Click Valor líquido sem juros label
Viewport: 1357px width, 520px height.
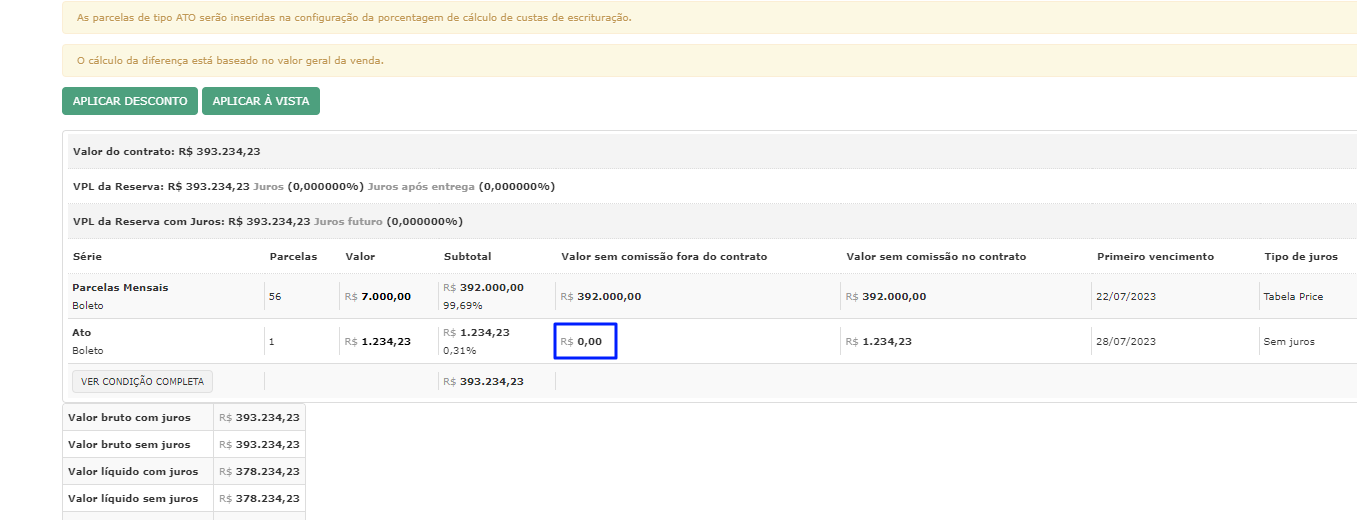133,498
